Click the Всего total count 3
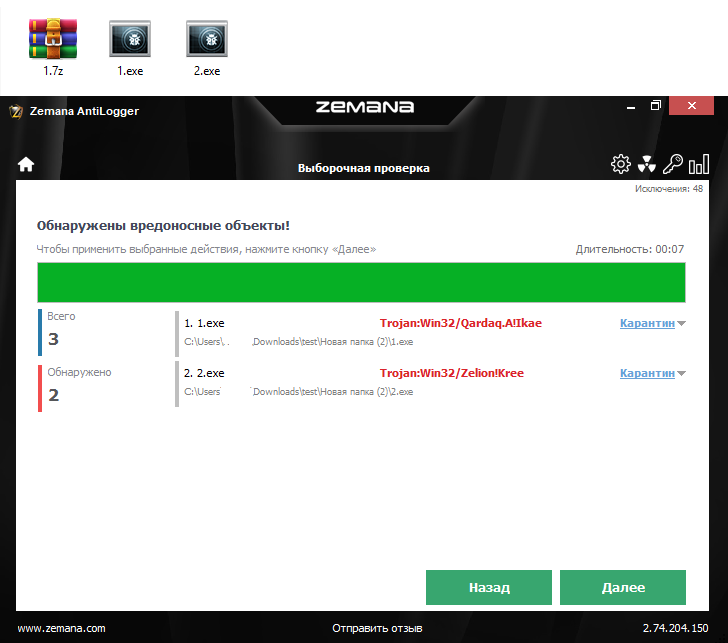The height and width of the screenshot is (643, 728). coord(53,339)
